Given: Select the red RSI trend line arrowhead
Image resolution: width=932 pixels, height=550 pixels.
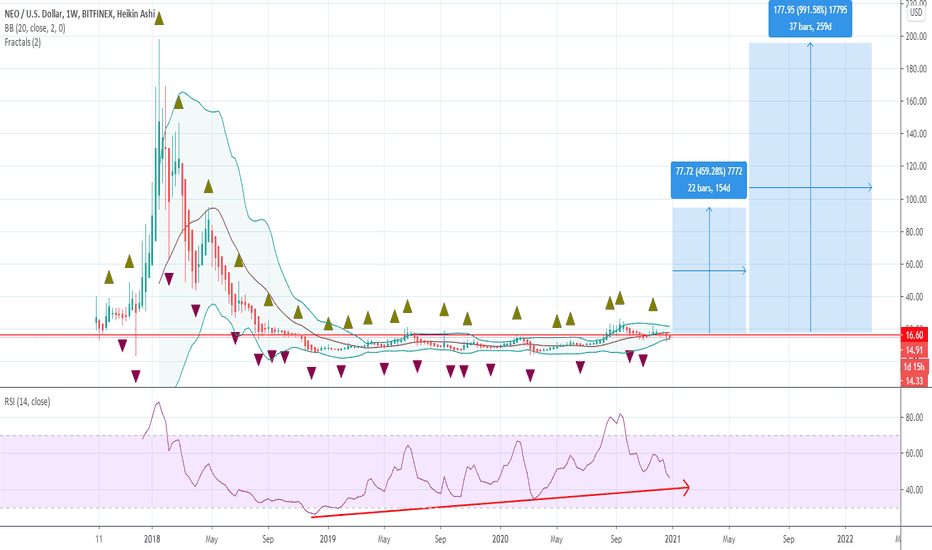Looking at the screenshot, I should (x=685, y=488).
